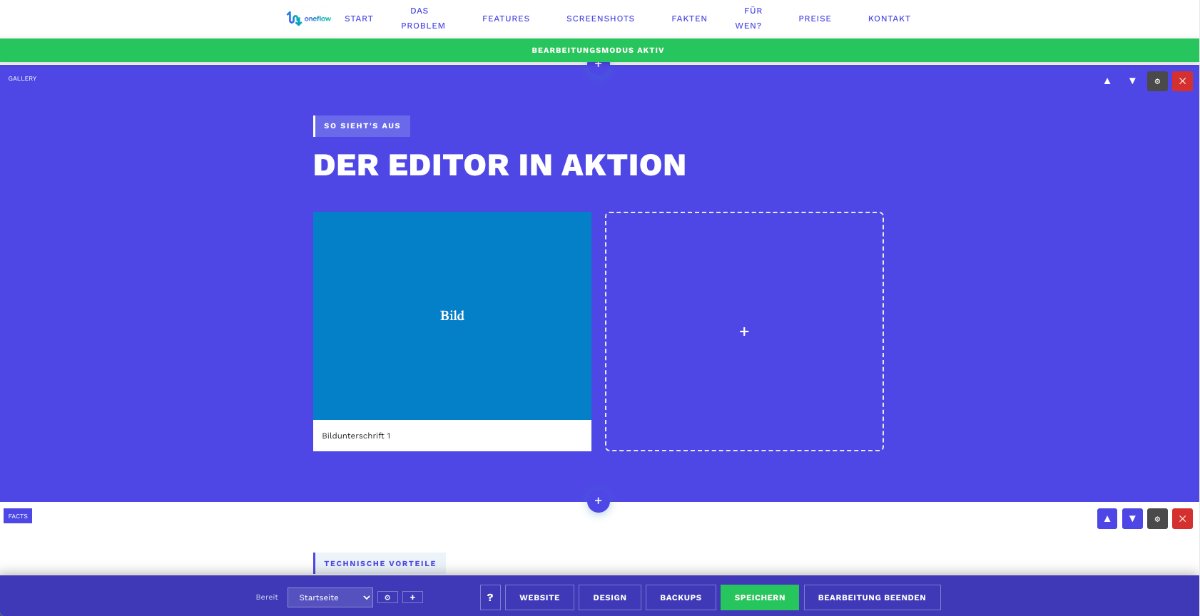1200x616 pixels.
Task: Move the Gallery section down
Action: tap(1132, 81)
